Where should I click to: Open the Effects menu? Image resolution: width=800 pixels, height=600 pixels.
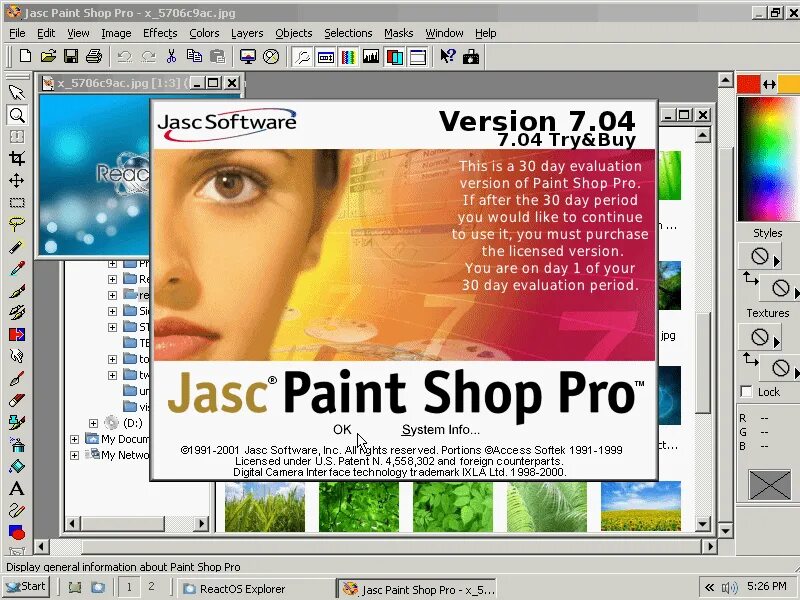[160, 33]
